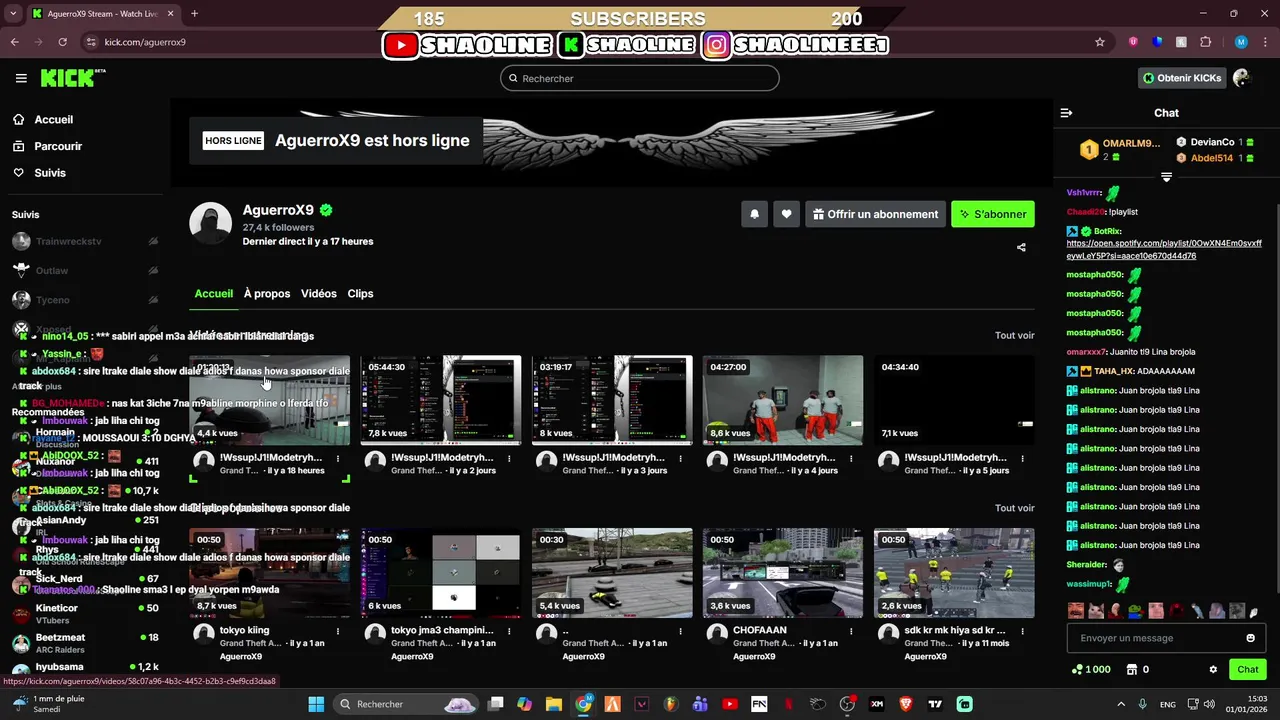The image size is (1280, 720).
Task: Open the 04:27:00 video thumbnail
Action: [783, 400]
